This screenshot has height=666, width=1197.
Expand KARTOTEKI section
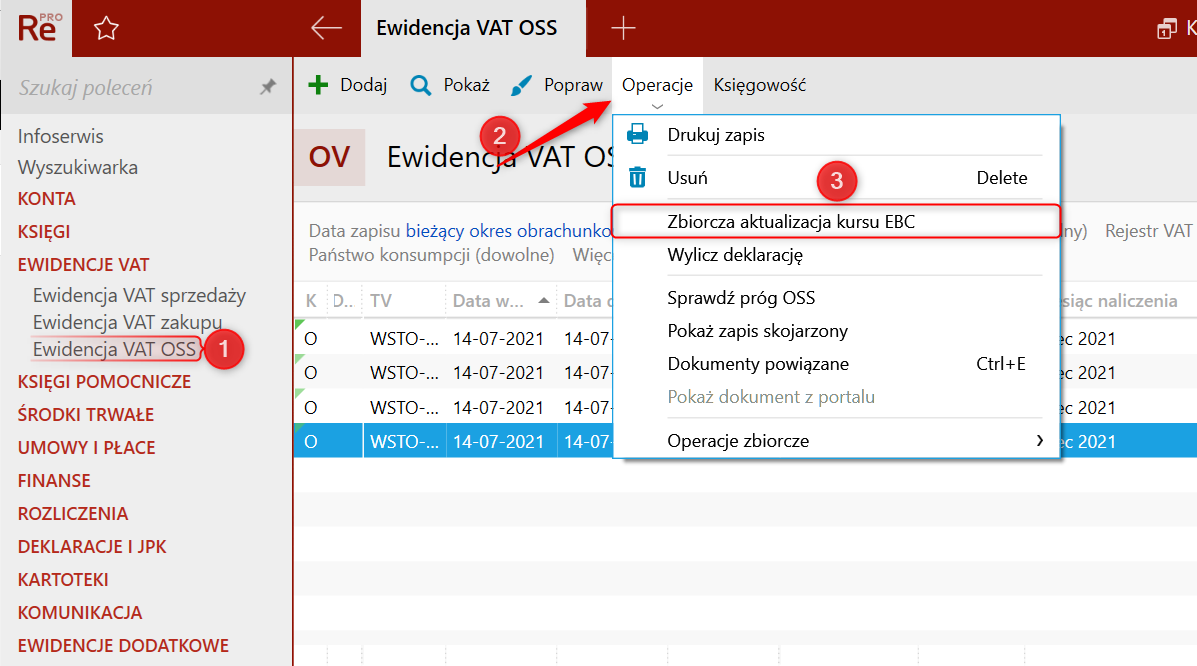(x=63, y=580)
